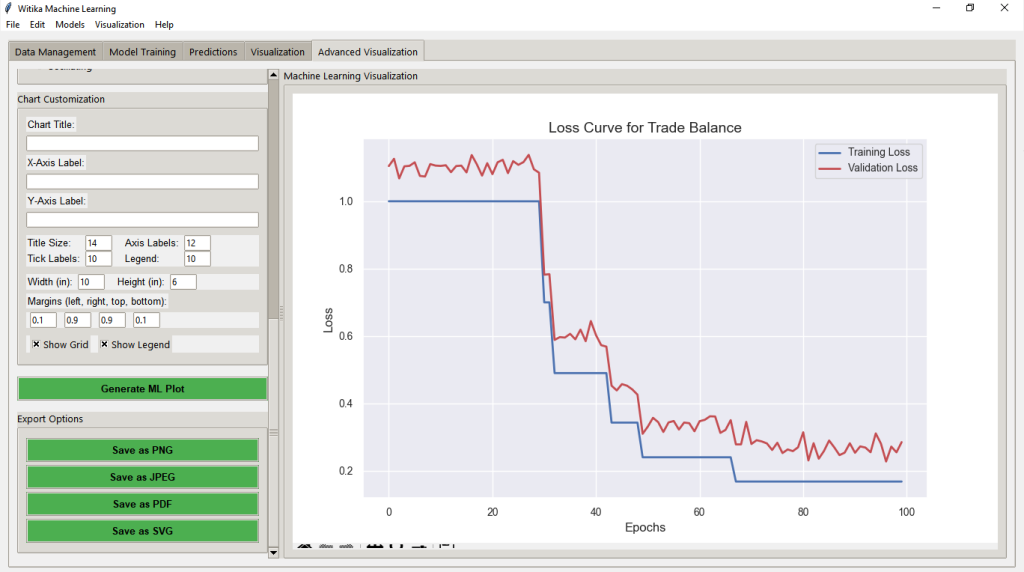Screen dimensions: 1024x572
Task: Open the Help menu
Action: coord(164,25)
